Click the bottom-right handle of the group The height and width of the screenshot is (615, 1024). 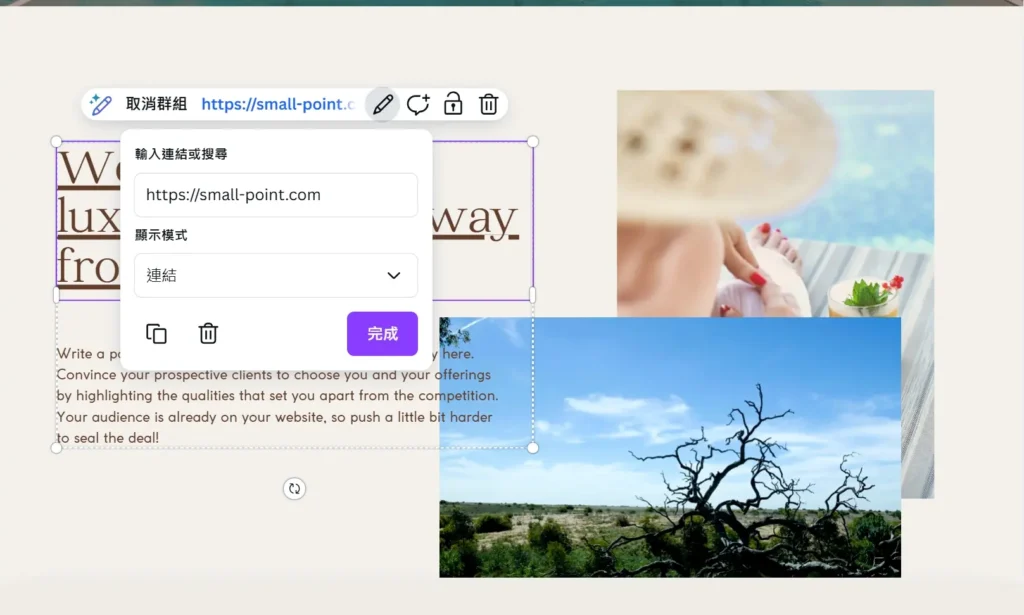533,448
